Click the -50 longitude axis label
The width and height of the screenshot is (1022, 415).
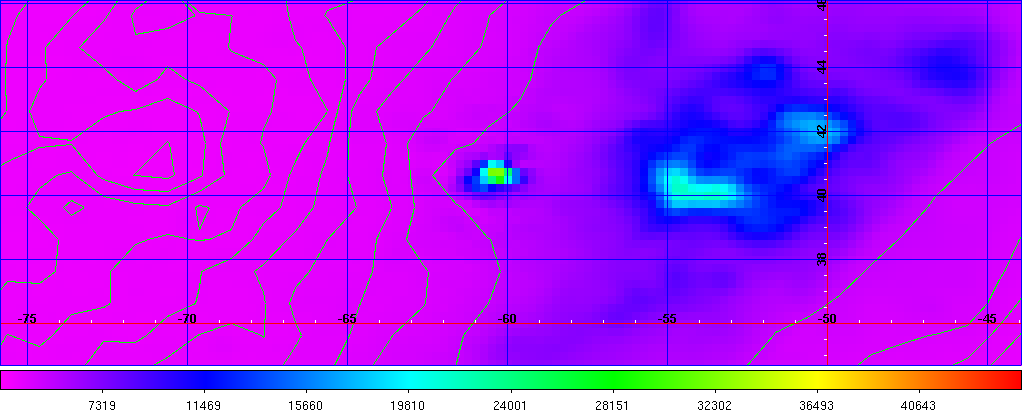point(828,319)
